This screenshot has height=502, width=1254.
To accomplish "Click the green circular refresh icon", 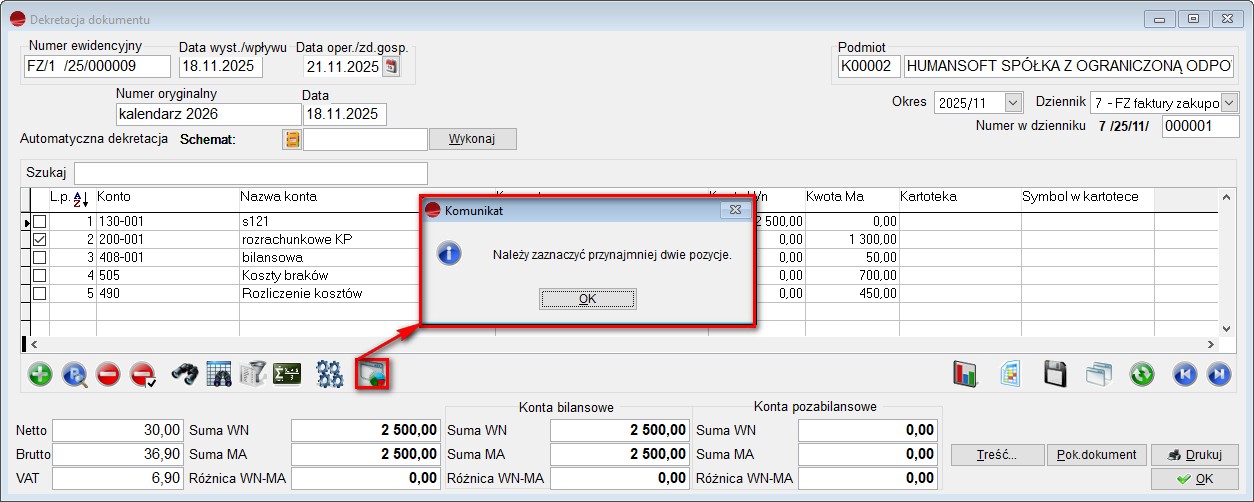I will pos(1142,374).
